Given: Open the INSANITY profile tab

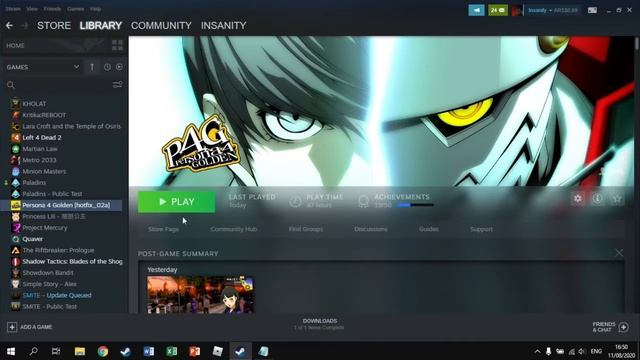Looking at the screenshot, I should click(223, 25).
